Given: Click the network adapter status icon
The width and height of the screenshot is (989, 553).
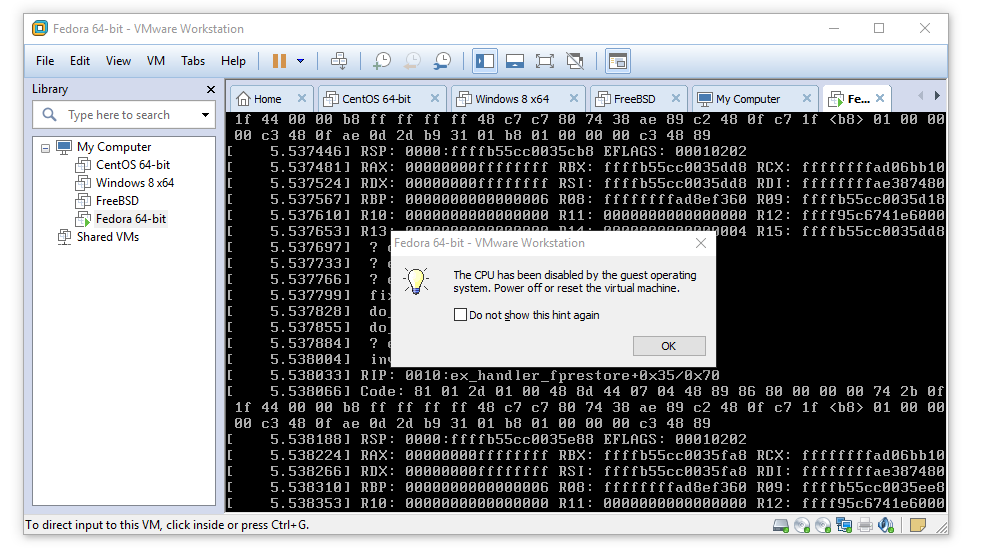Looking at the screenshot, I should tap(844, 525).
